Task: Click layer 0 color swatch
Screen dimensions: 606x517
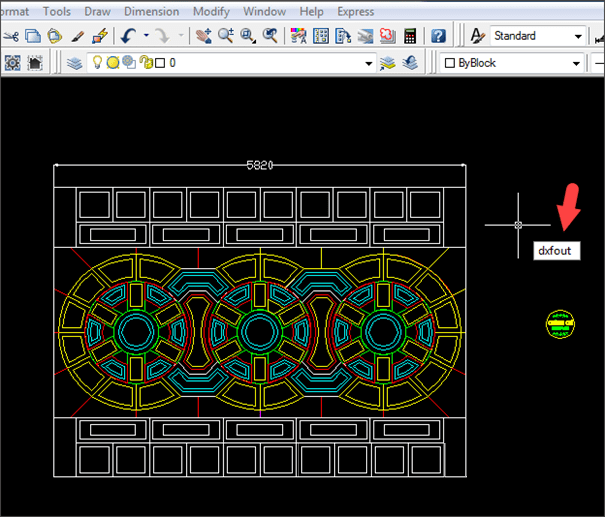Action: click(x=160, y=63)
